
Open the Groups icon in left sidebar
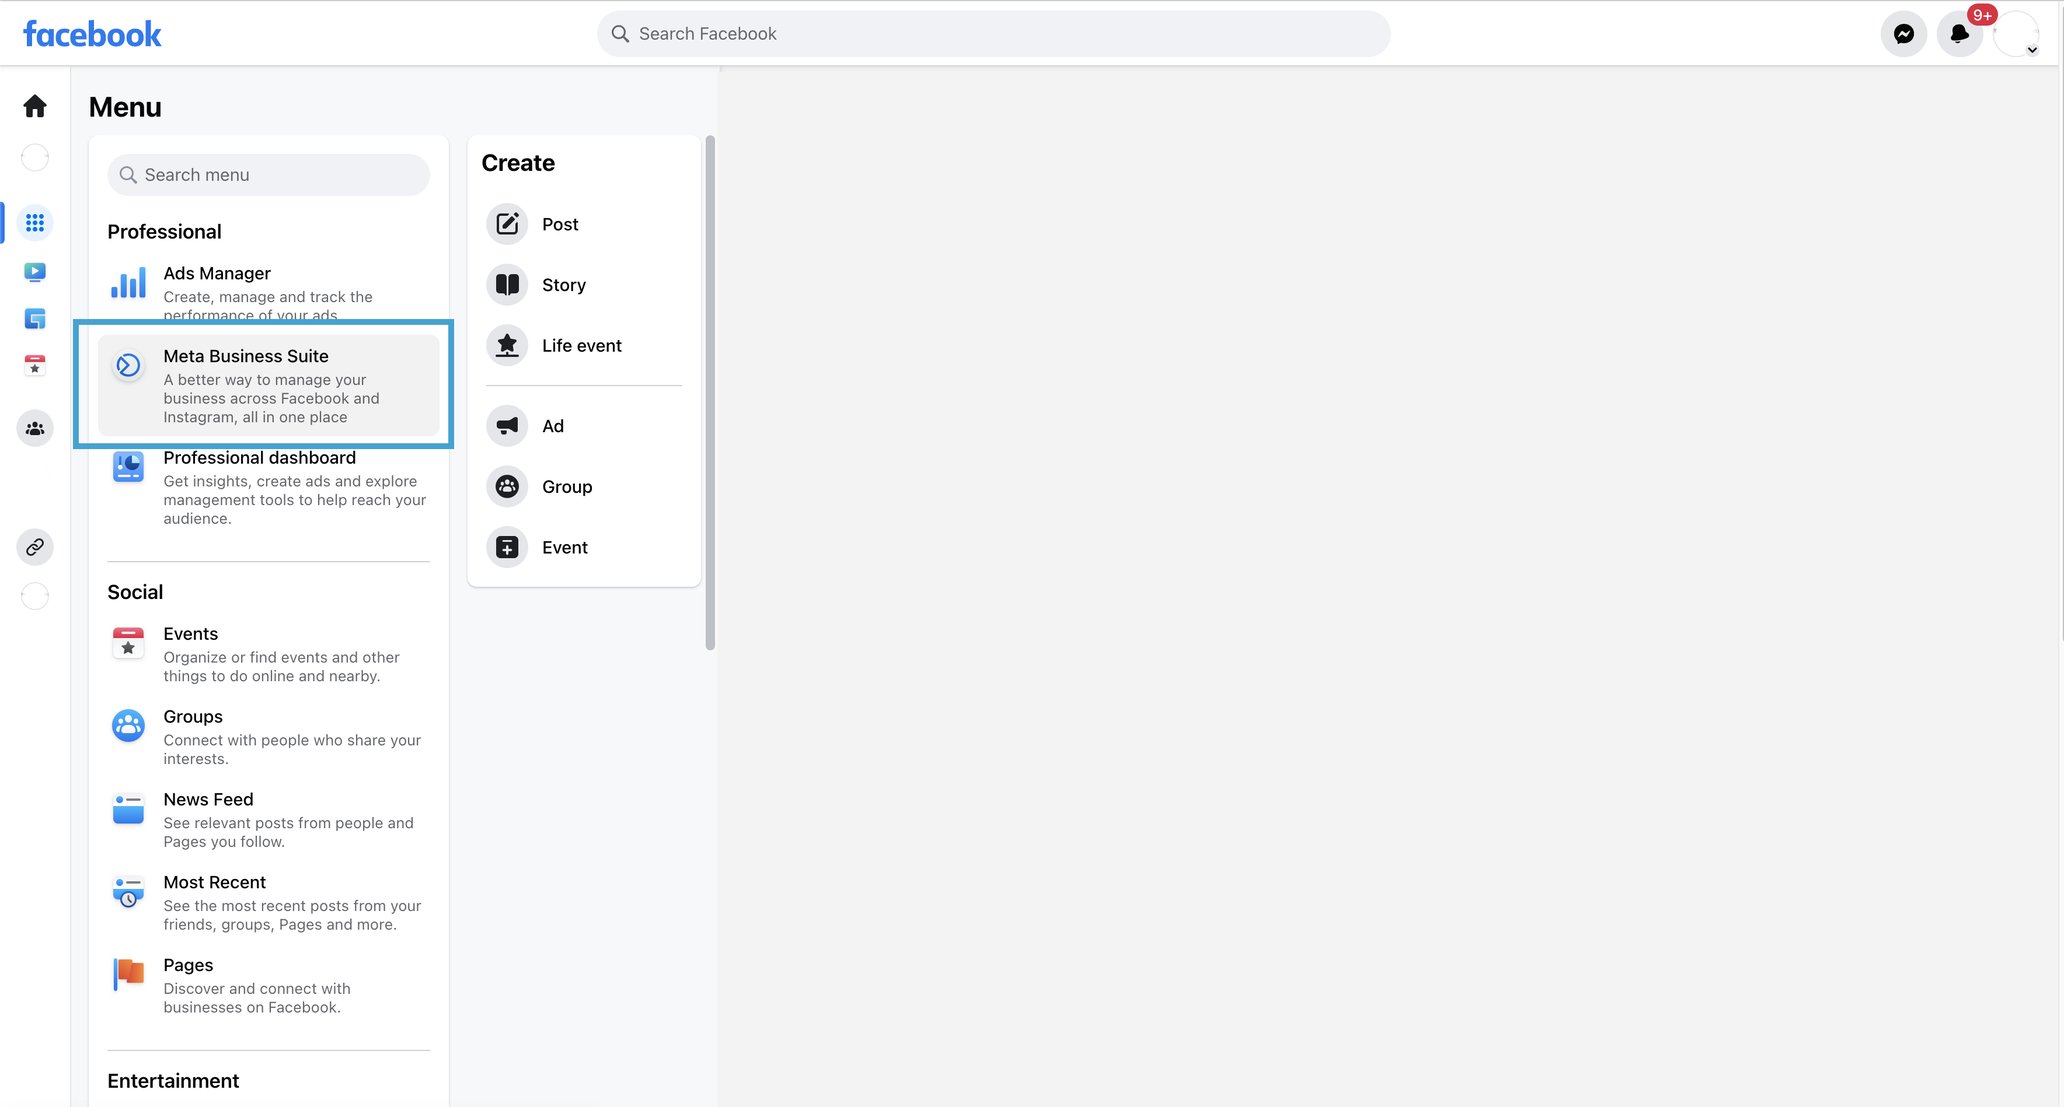point(35,429)
